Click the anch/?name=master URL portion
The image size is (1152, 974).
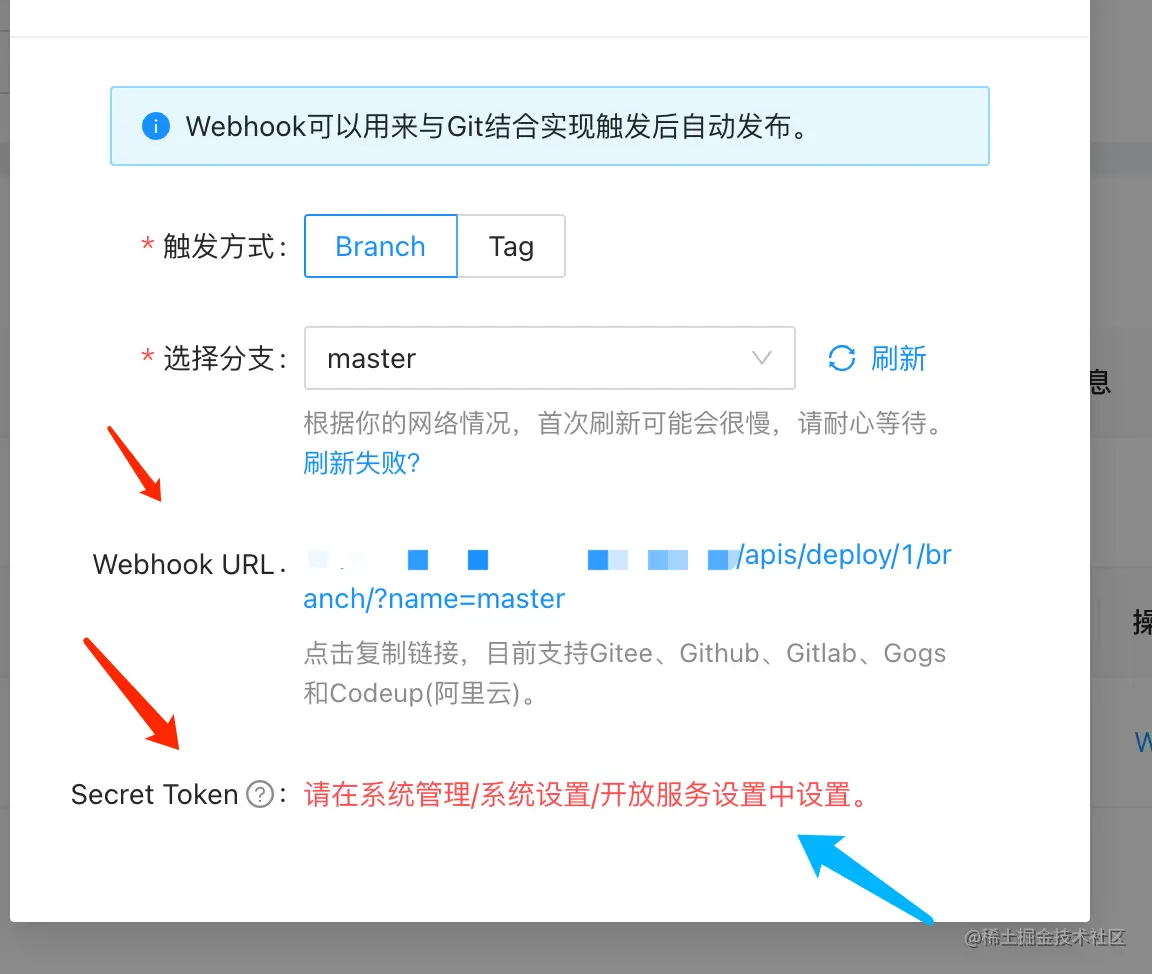click(x=434, y=599)
